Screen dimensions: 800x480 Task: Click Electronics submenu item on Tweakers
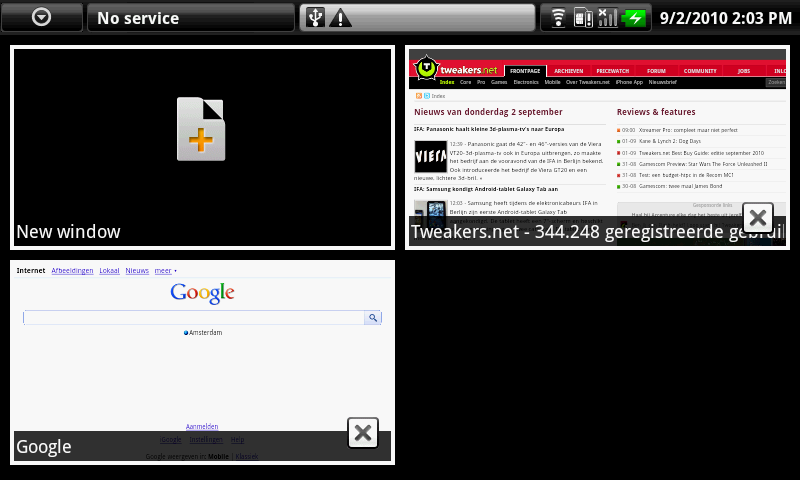[x=526, y=82]
